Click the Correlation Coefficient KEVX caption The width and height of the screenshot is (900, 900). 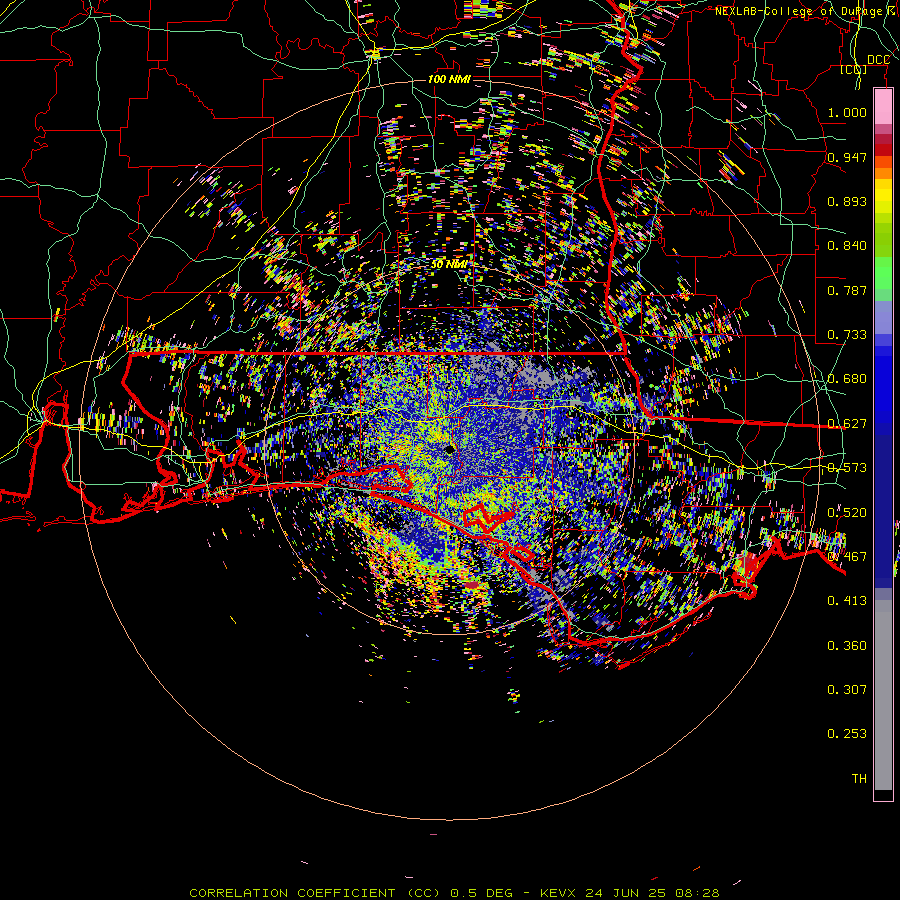coord(454,893)
